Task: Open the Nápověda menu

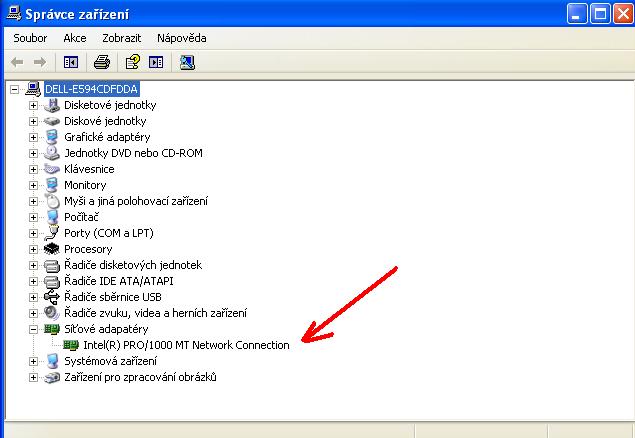Action: tap(182, 38)
